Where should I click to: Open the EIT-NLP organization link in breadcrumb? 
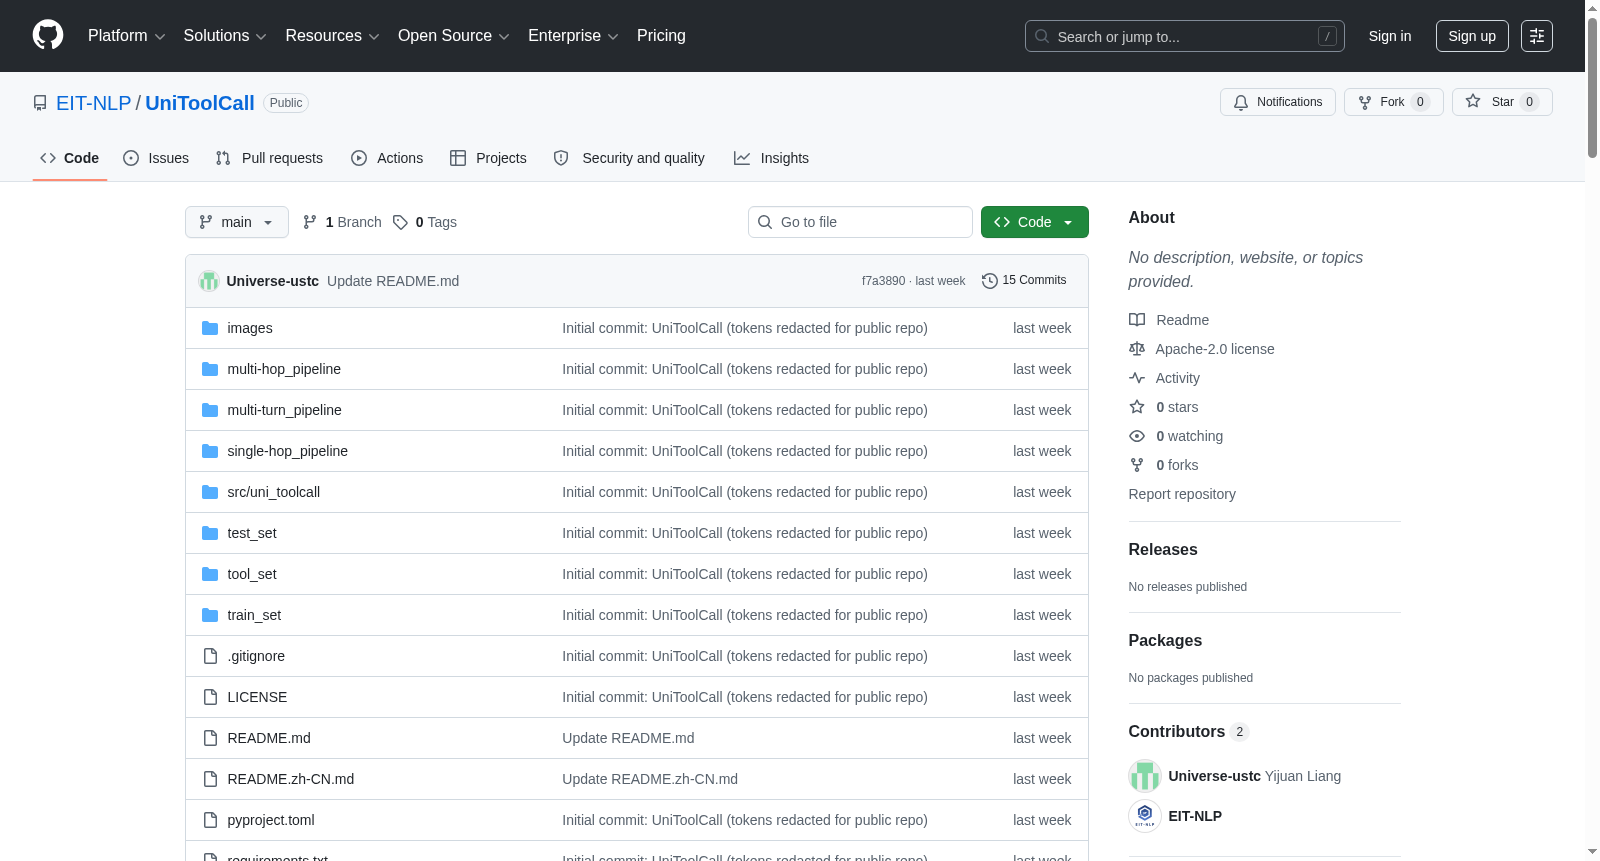pyautogui.click(x=94, y=103)
